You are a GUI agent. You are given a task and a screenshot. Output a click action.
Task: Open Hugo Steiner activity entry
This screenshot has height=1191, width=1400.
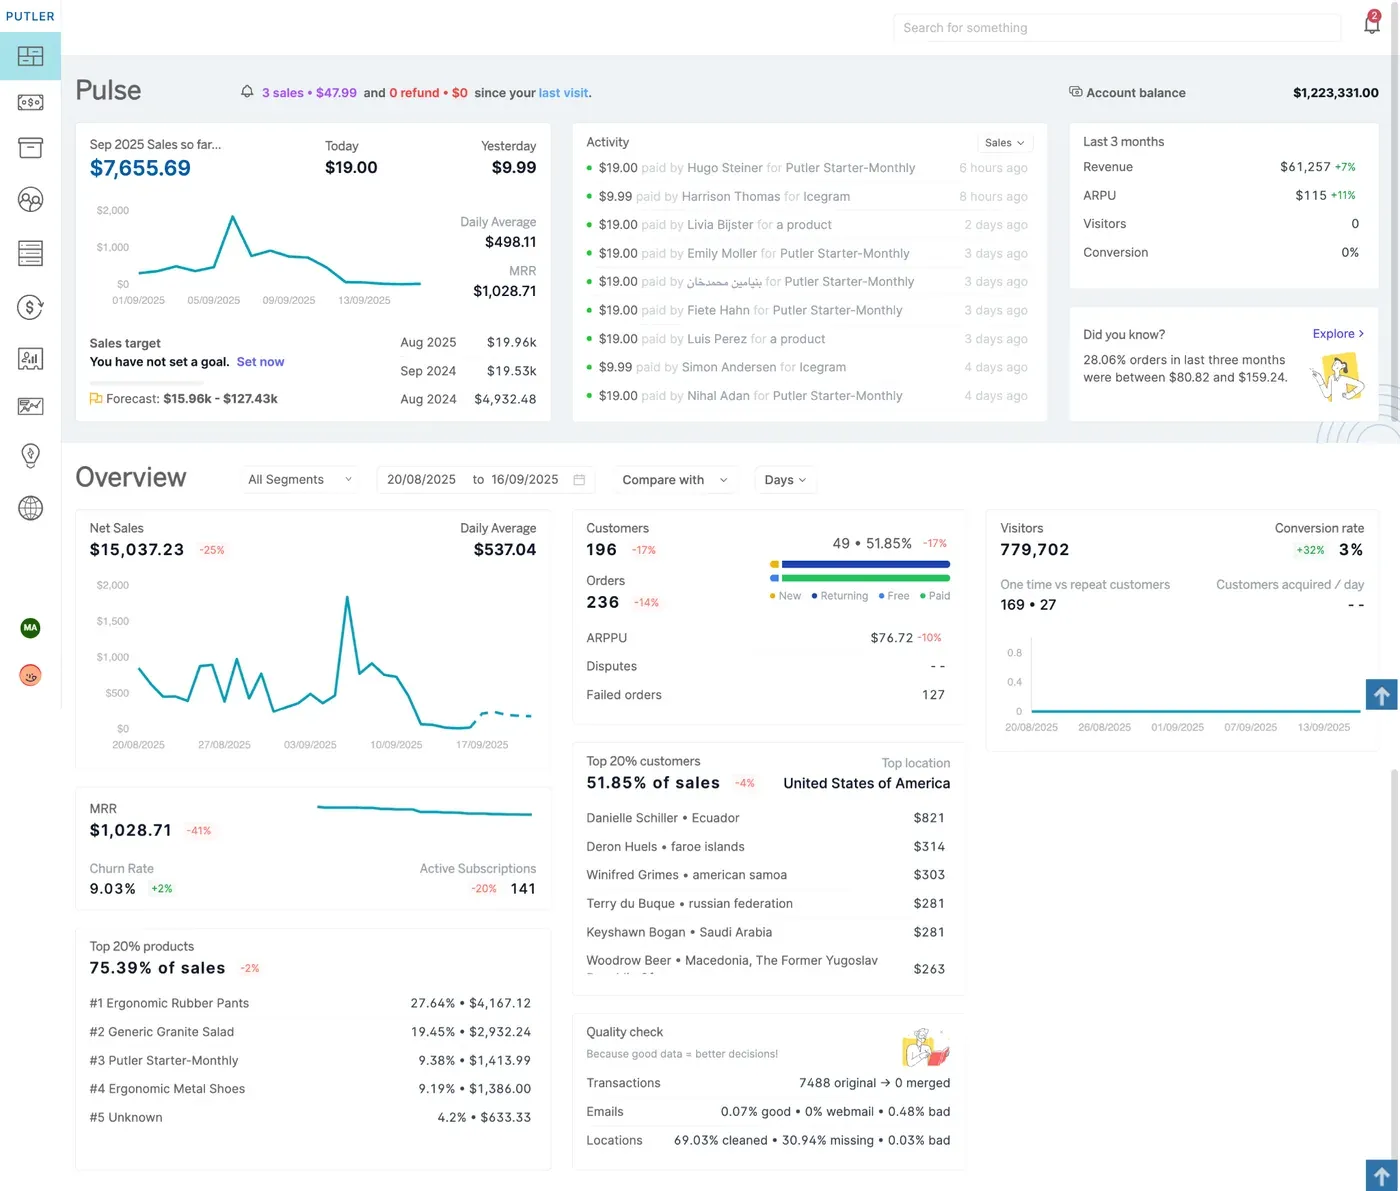(x=807, y=168)
